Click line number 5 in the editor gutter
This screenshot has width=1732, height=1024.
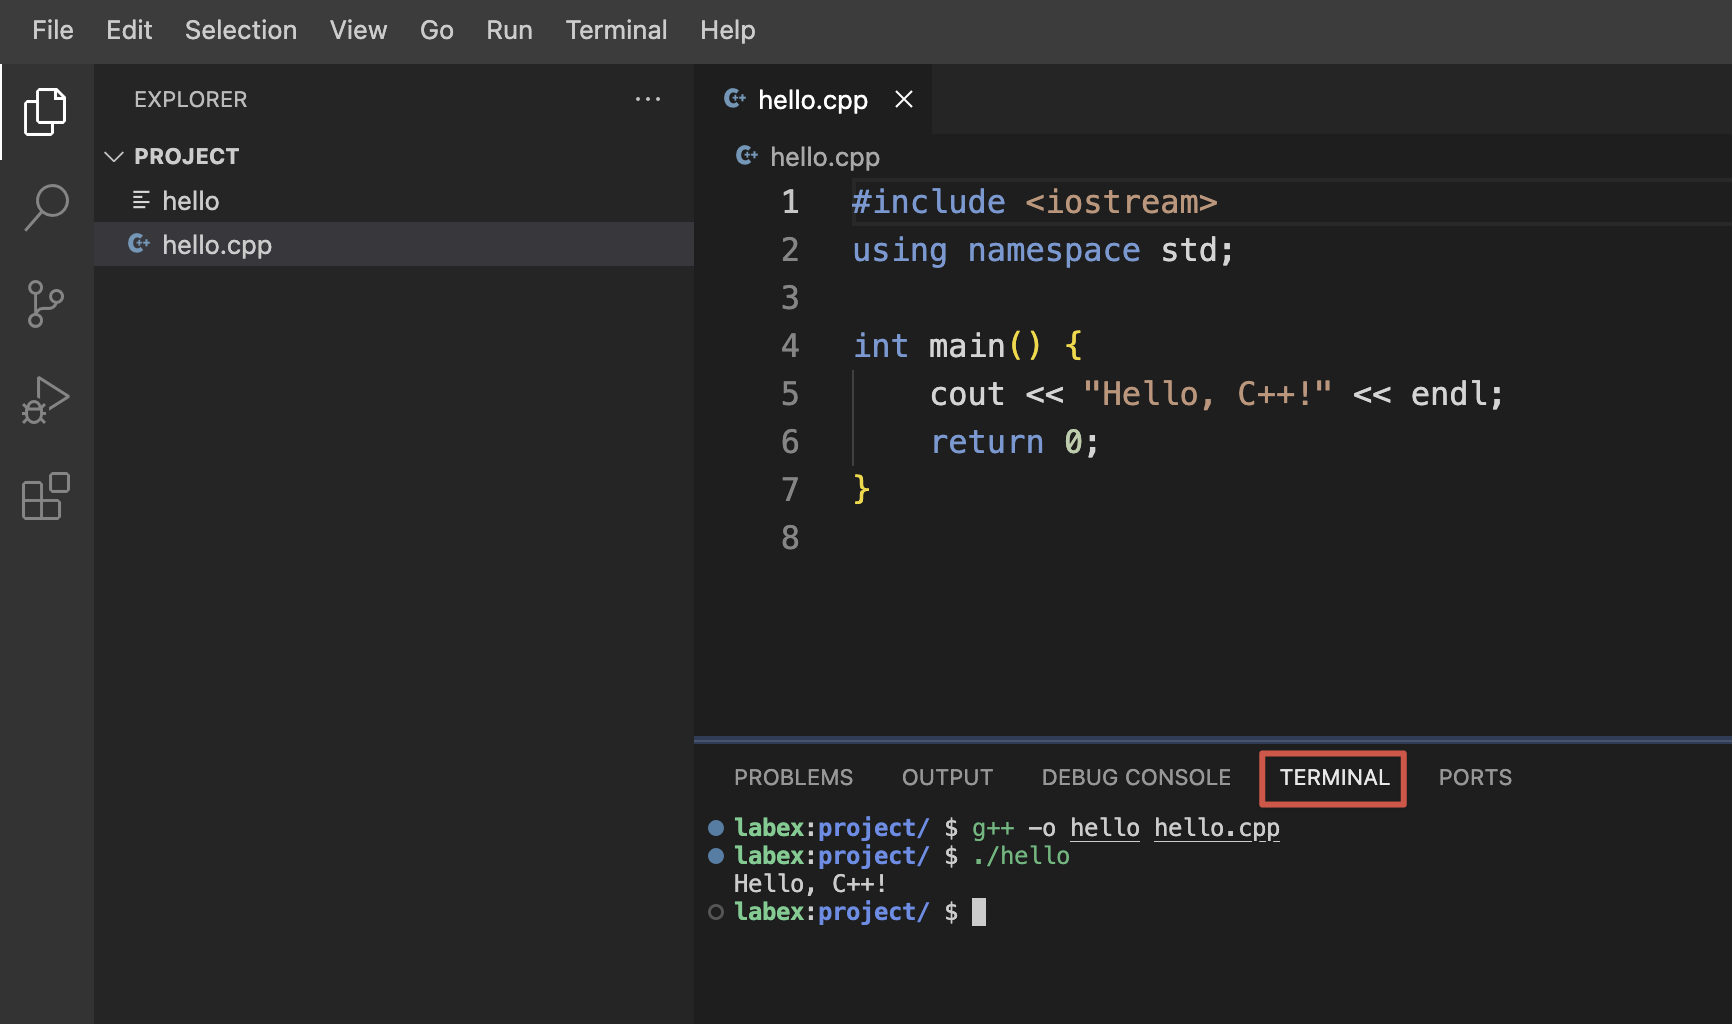(x=790, y=394)
